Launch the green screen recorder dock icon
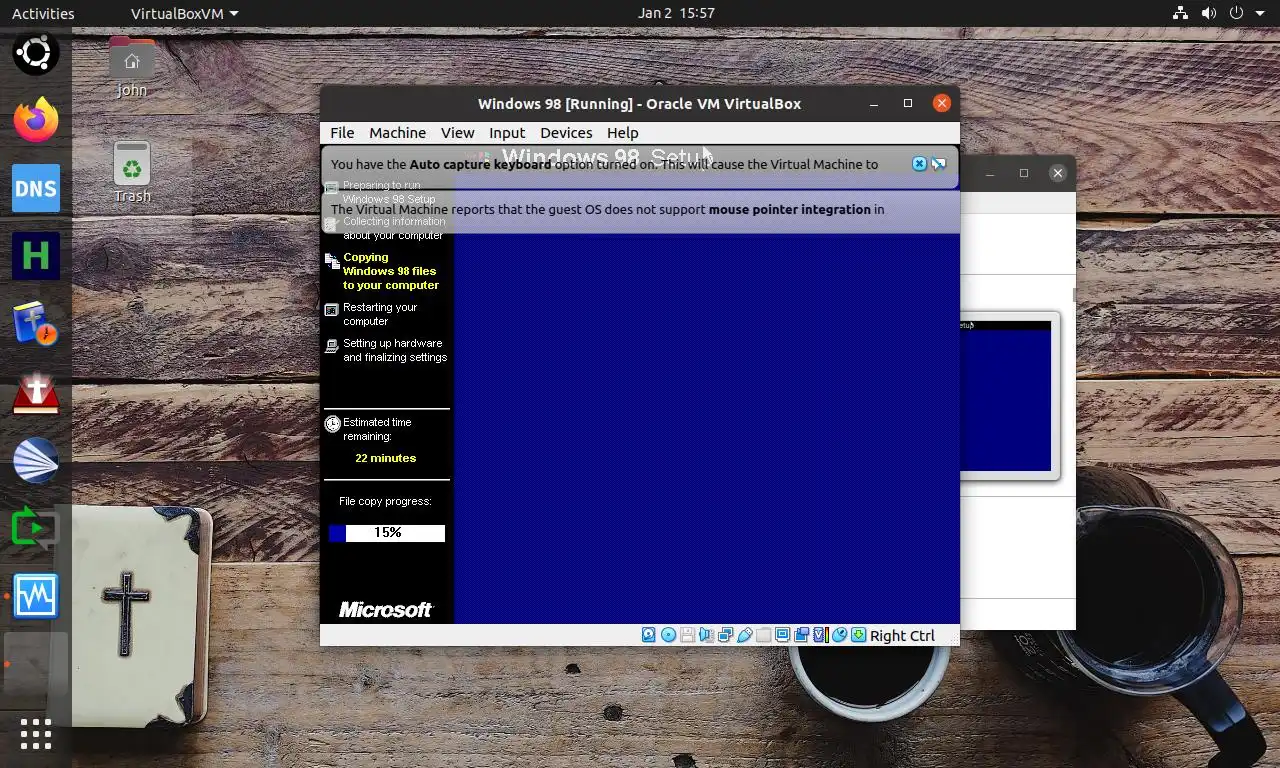This screenshot has height=768, width=1280. (36, 528)
